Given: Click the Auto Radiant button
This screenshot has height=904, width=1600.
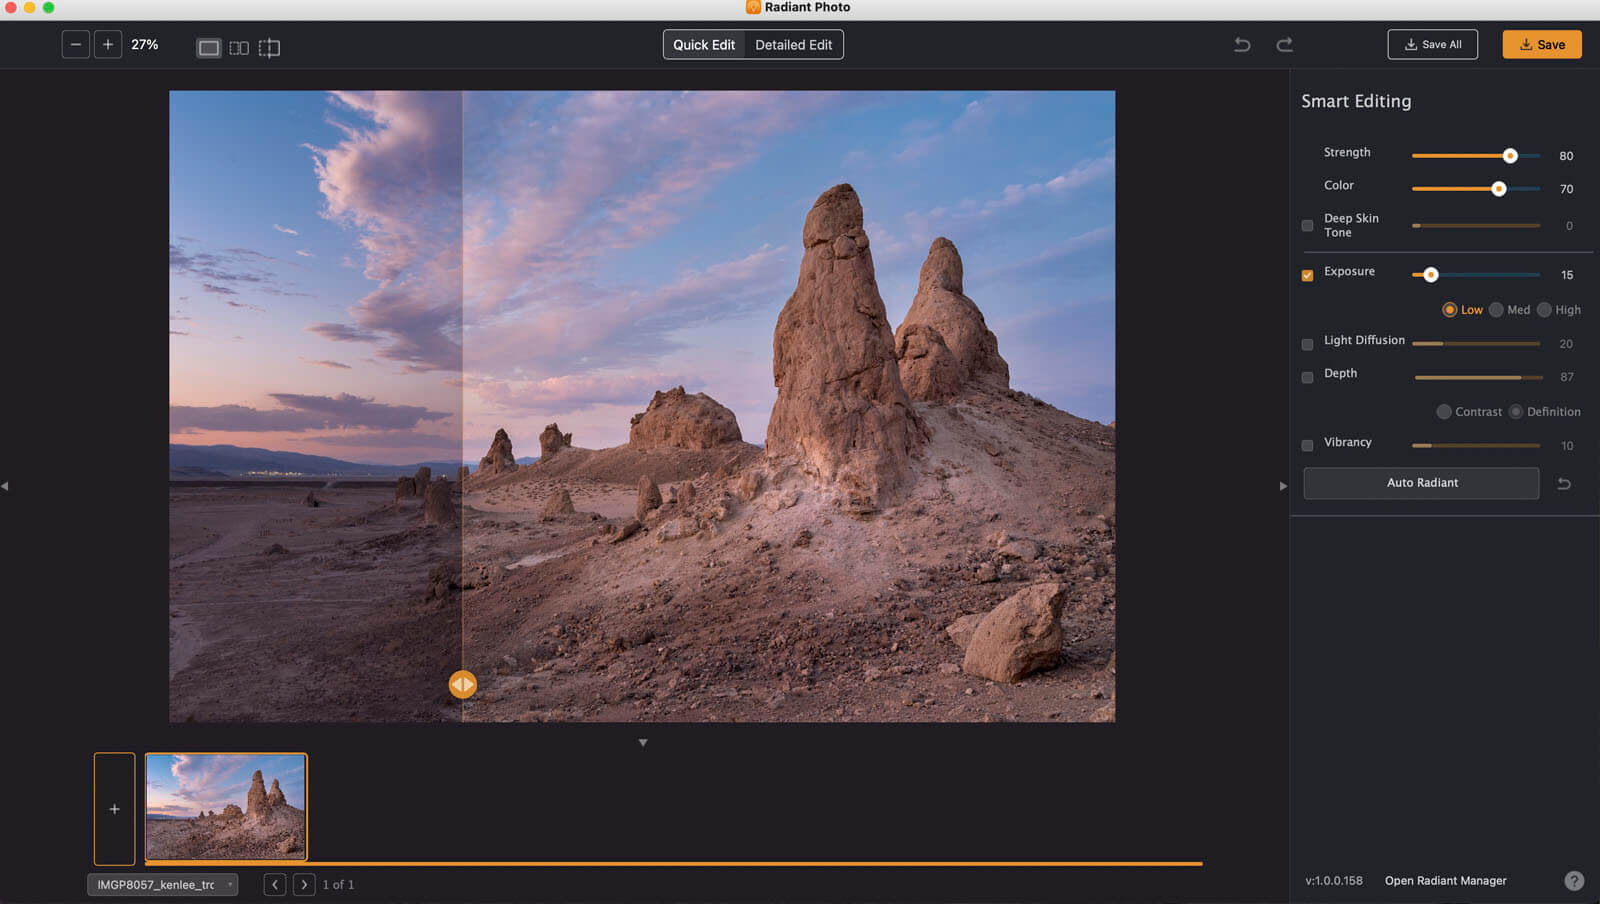Looking at the screenshot, I should tap(1421, 483).
